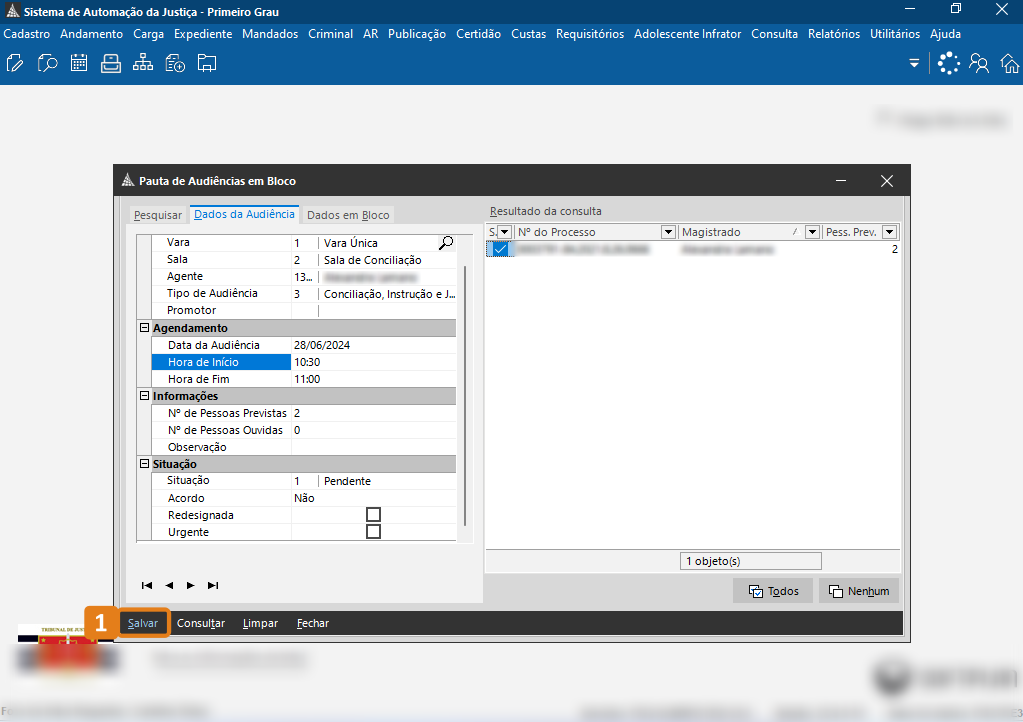Open the Expediente menu

[x=203, y=34]
